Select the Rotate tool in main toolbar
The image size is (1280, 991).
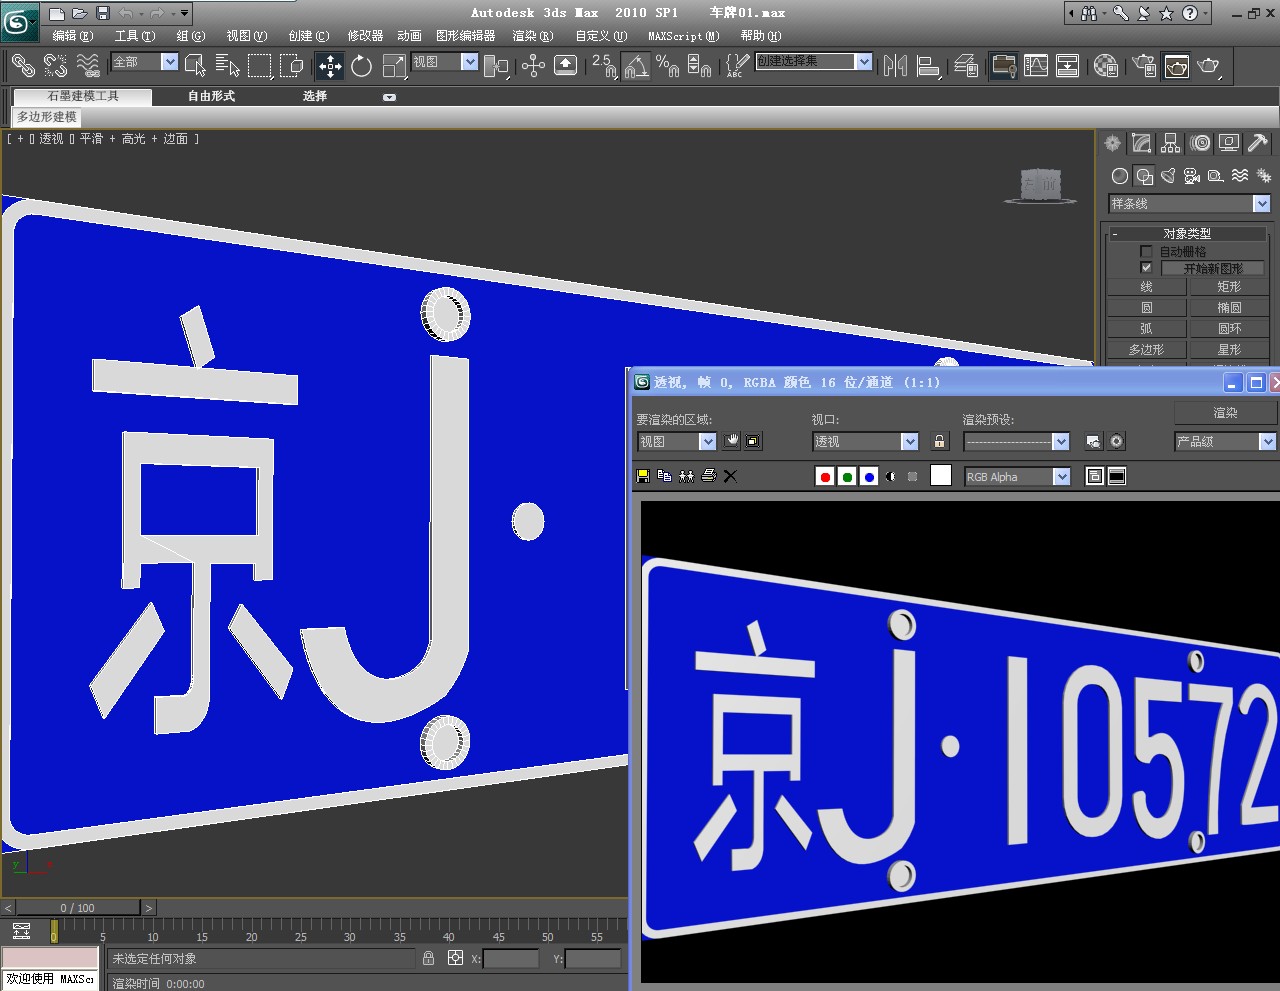point(362,66)
